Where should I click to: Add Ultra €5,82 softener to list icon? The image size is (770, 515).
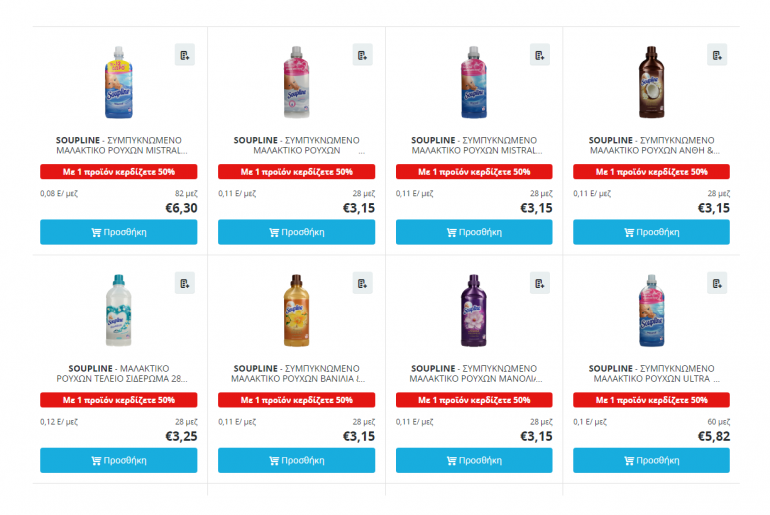717,283
